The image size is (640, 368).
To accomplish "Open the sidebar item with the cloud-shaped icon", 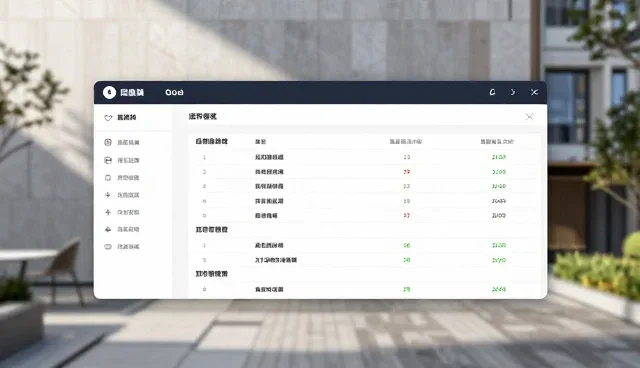I will [x=122, y=229].
